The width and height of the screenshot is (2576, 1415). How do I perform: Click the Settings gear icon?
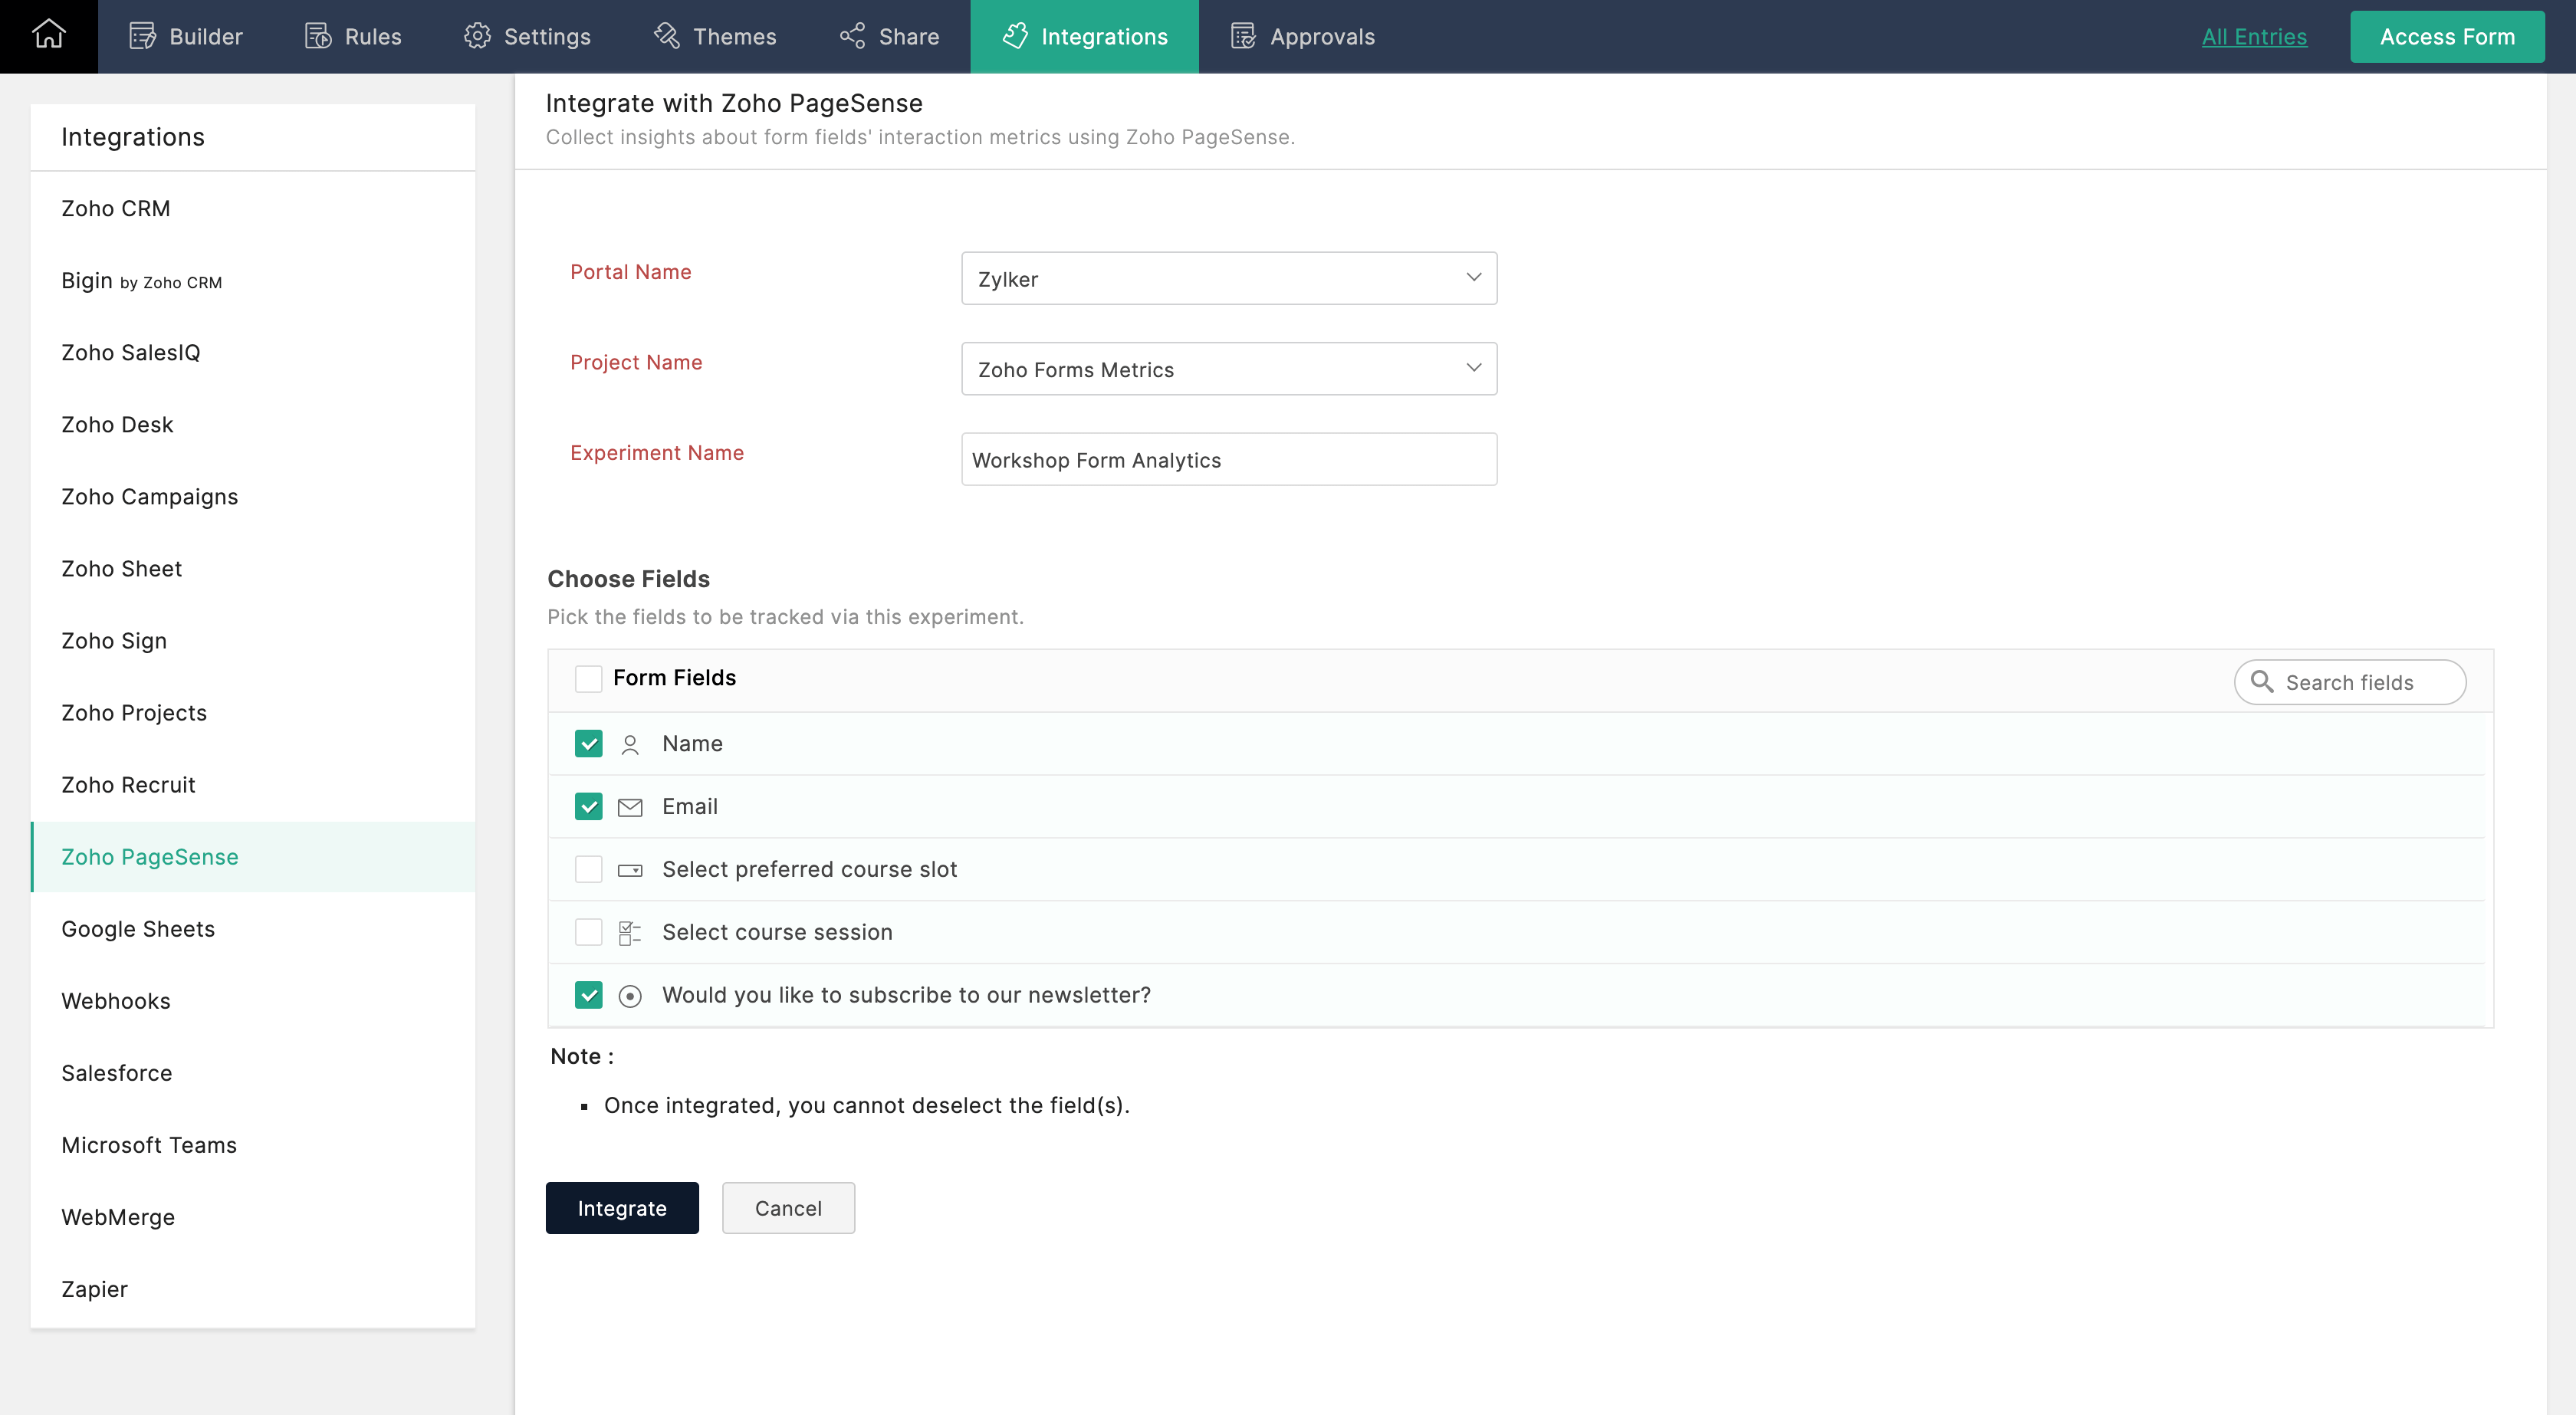tap(477, 36)
